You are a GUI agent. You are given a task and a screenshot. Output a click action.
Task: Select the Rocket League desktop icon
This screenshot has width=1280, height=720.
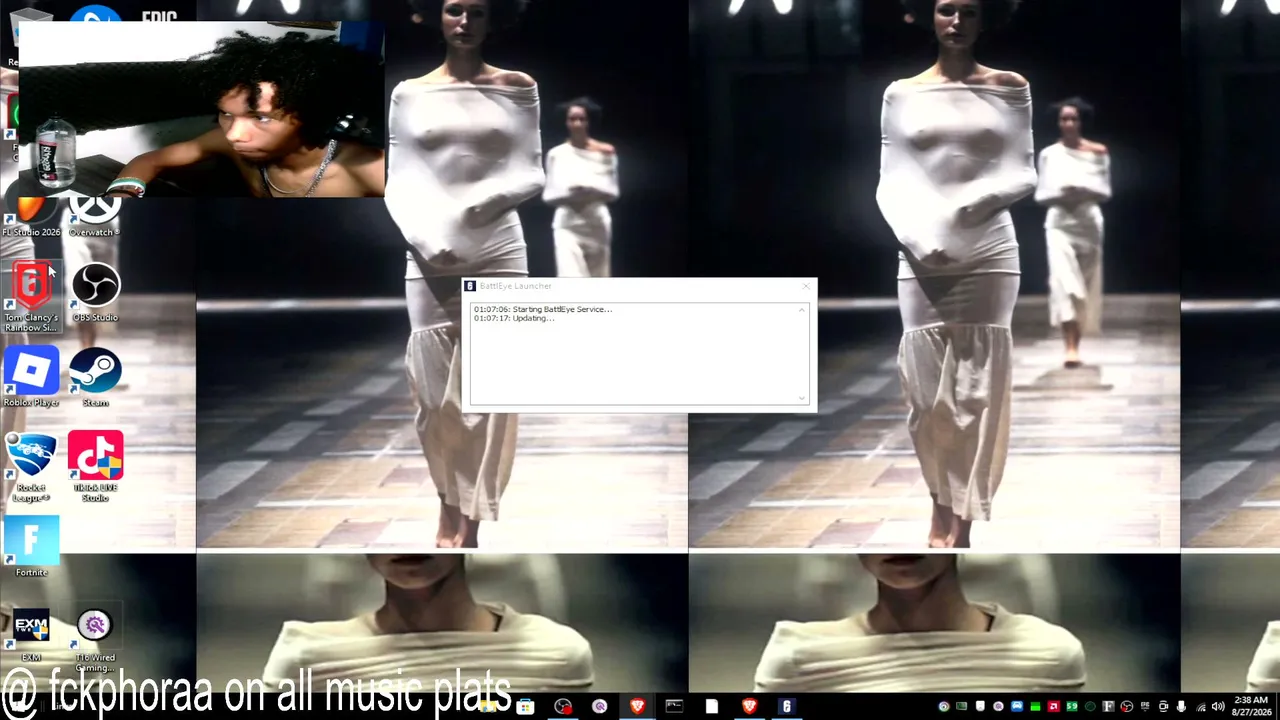(31, 467)
